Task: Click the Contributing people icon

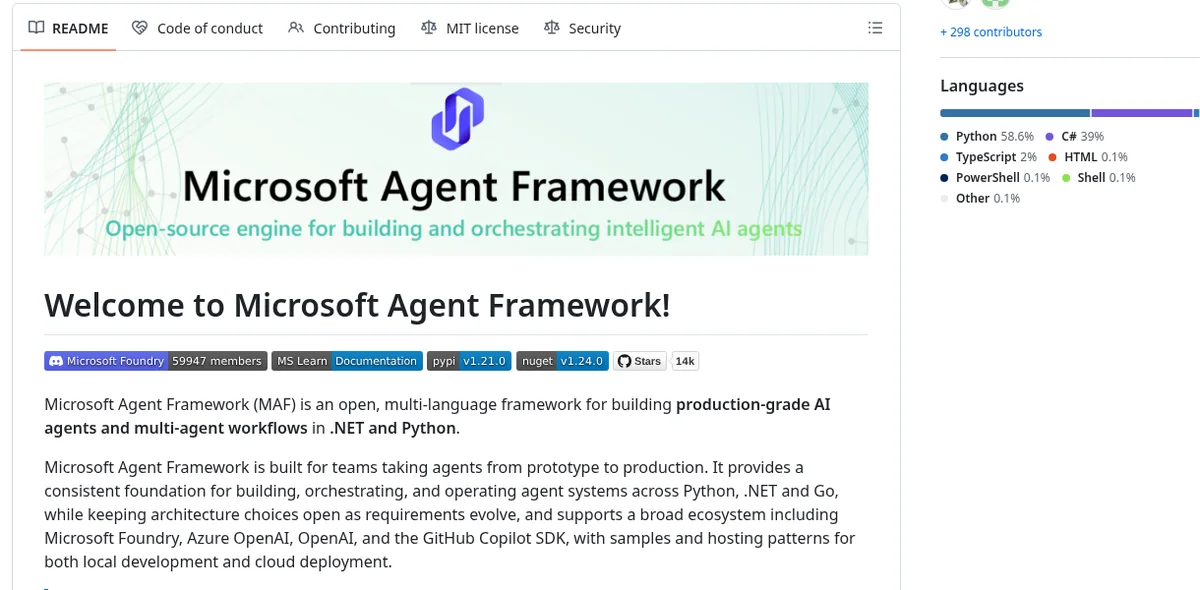Action: tap(296, 28)
